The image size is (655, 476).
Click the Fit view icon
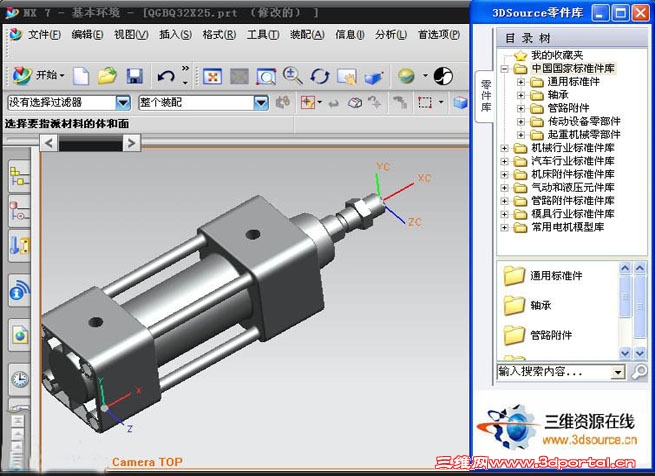tap(212, 76)
